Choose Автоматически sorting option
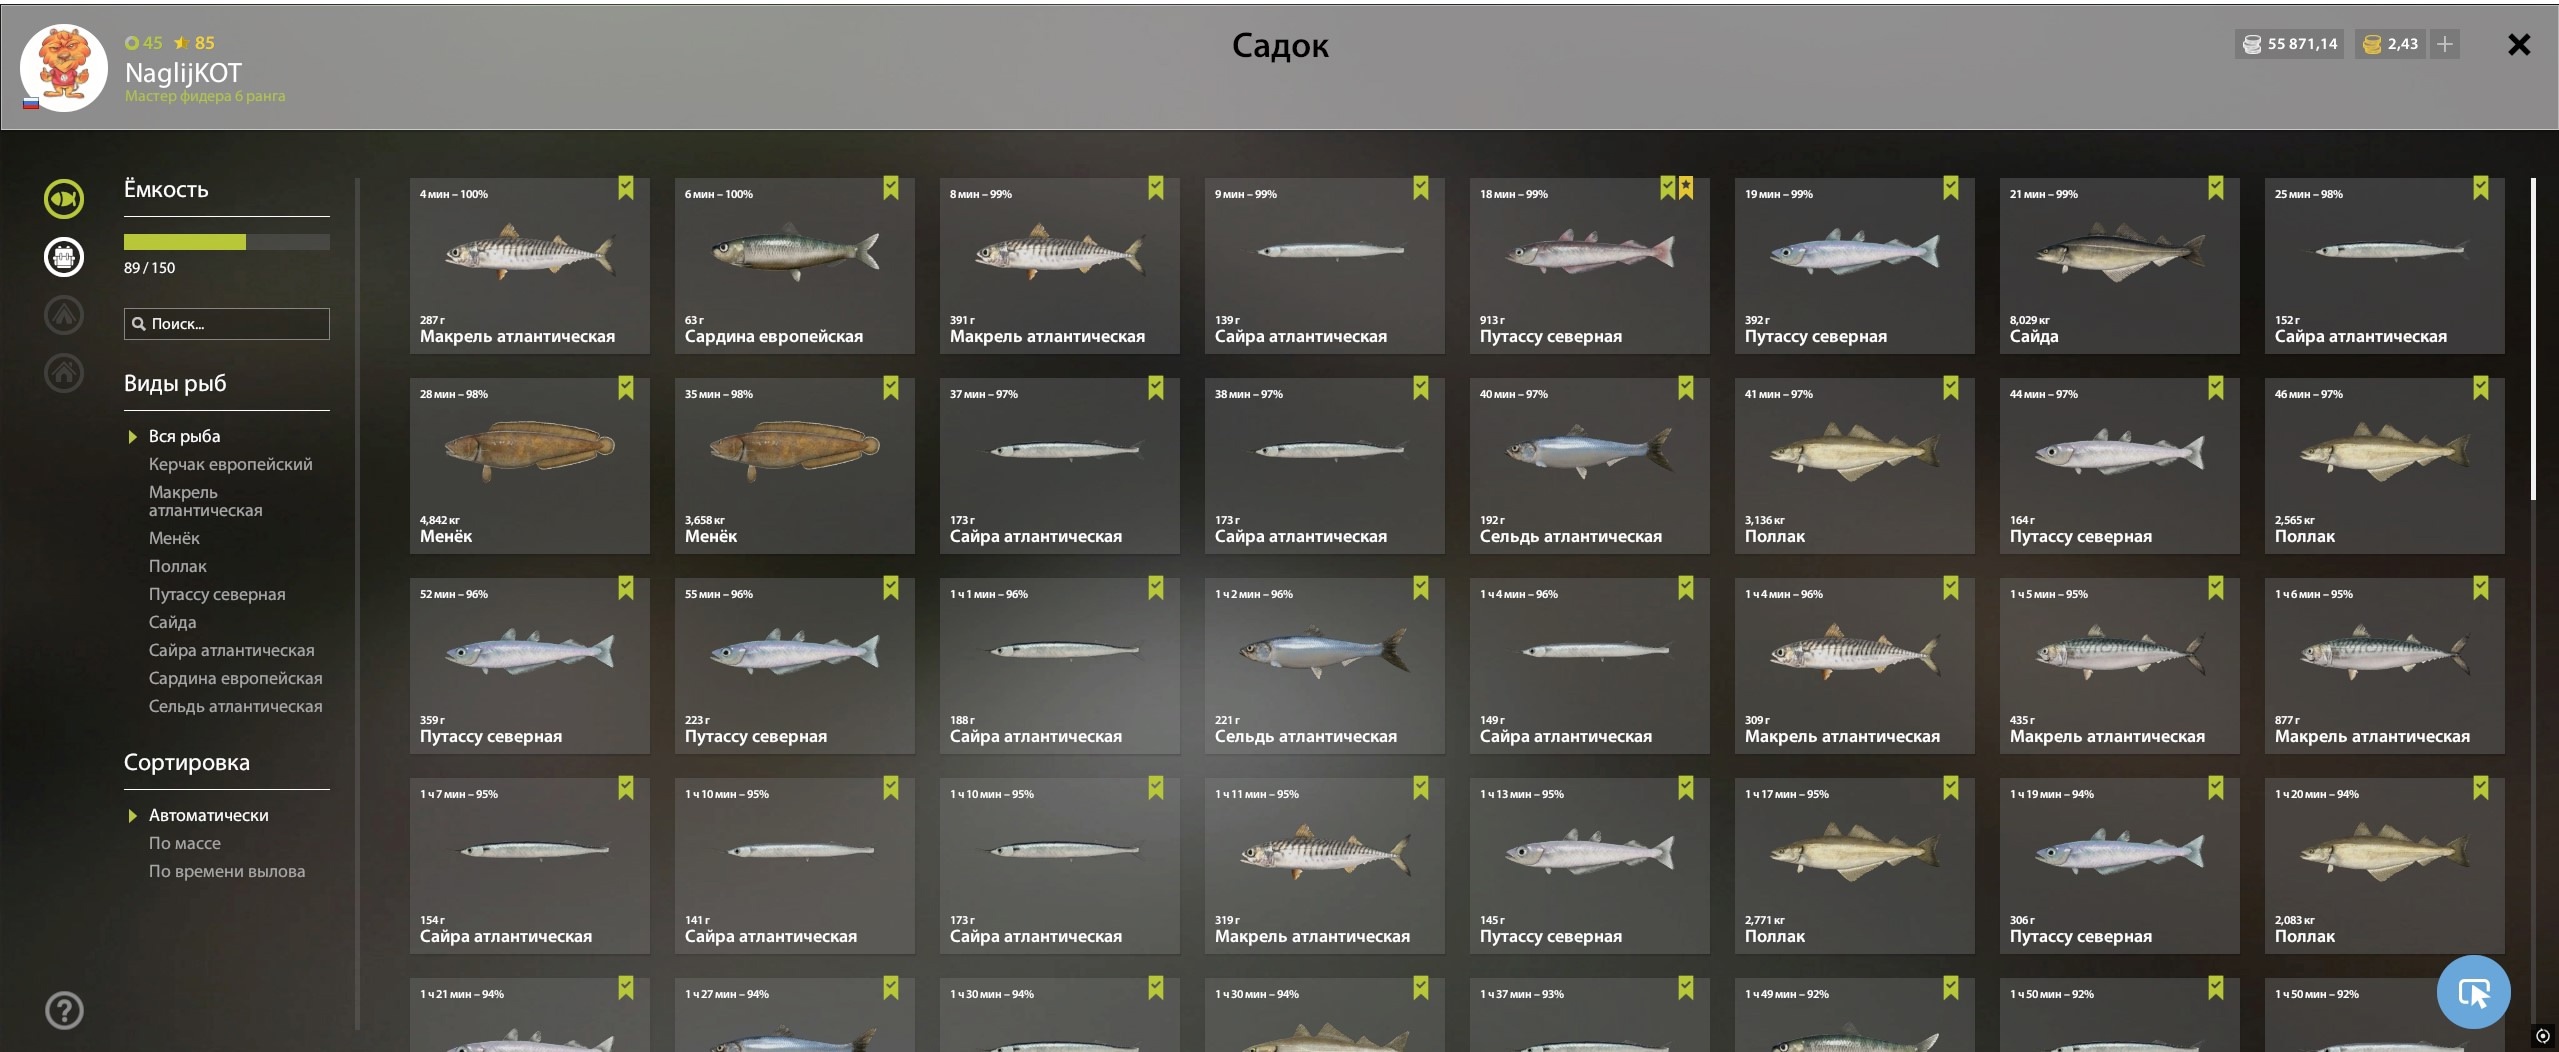This screenshot has width=2559, height=1052. (208, 815)
